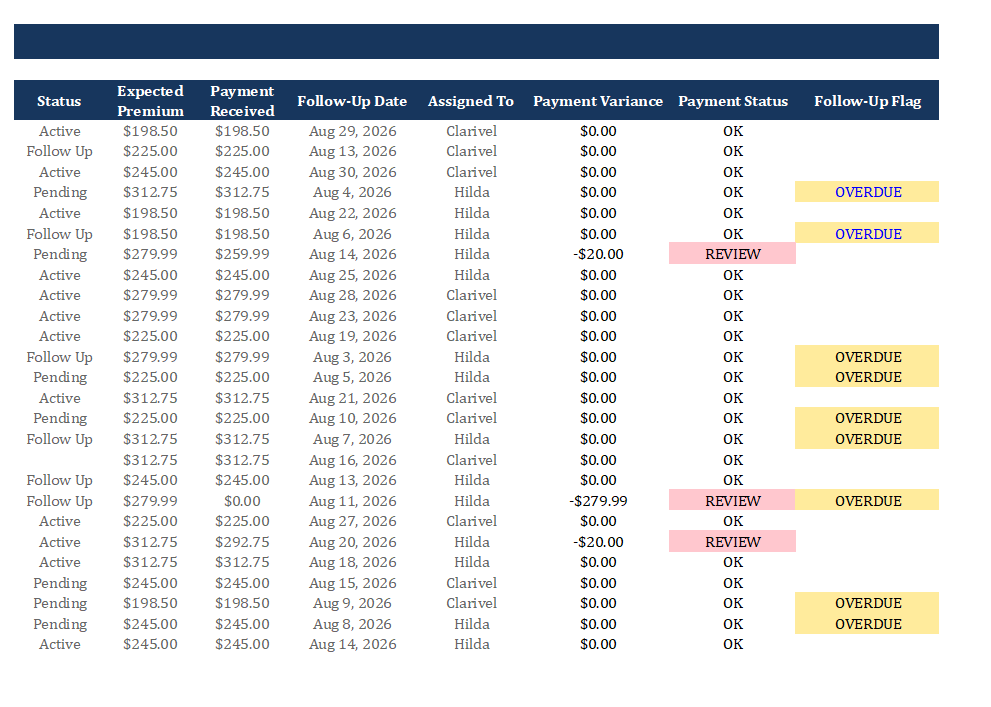Select the Assigned To column header
991x707 pixels.
[x=471, y=100]
